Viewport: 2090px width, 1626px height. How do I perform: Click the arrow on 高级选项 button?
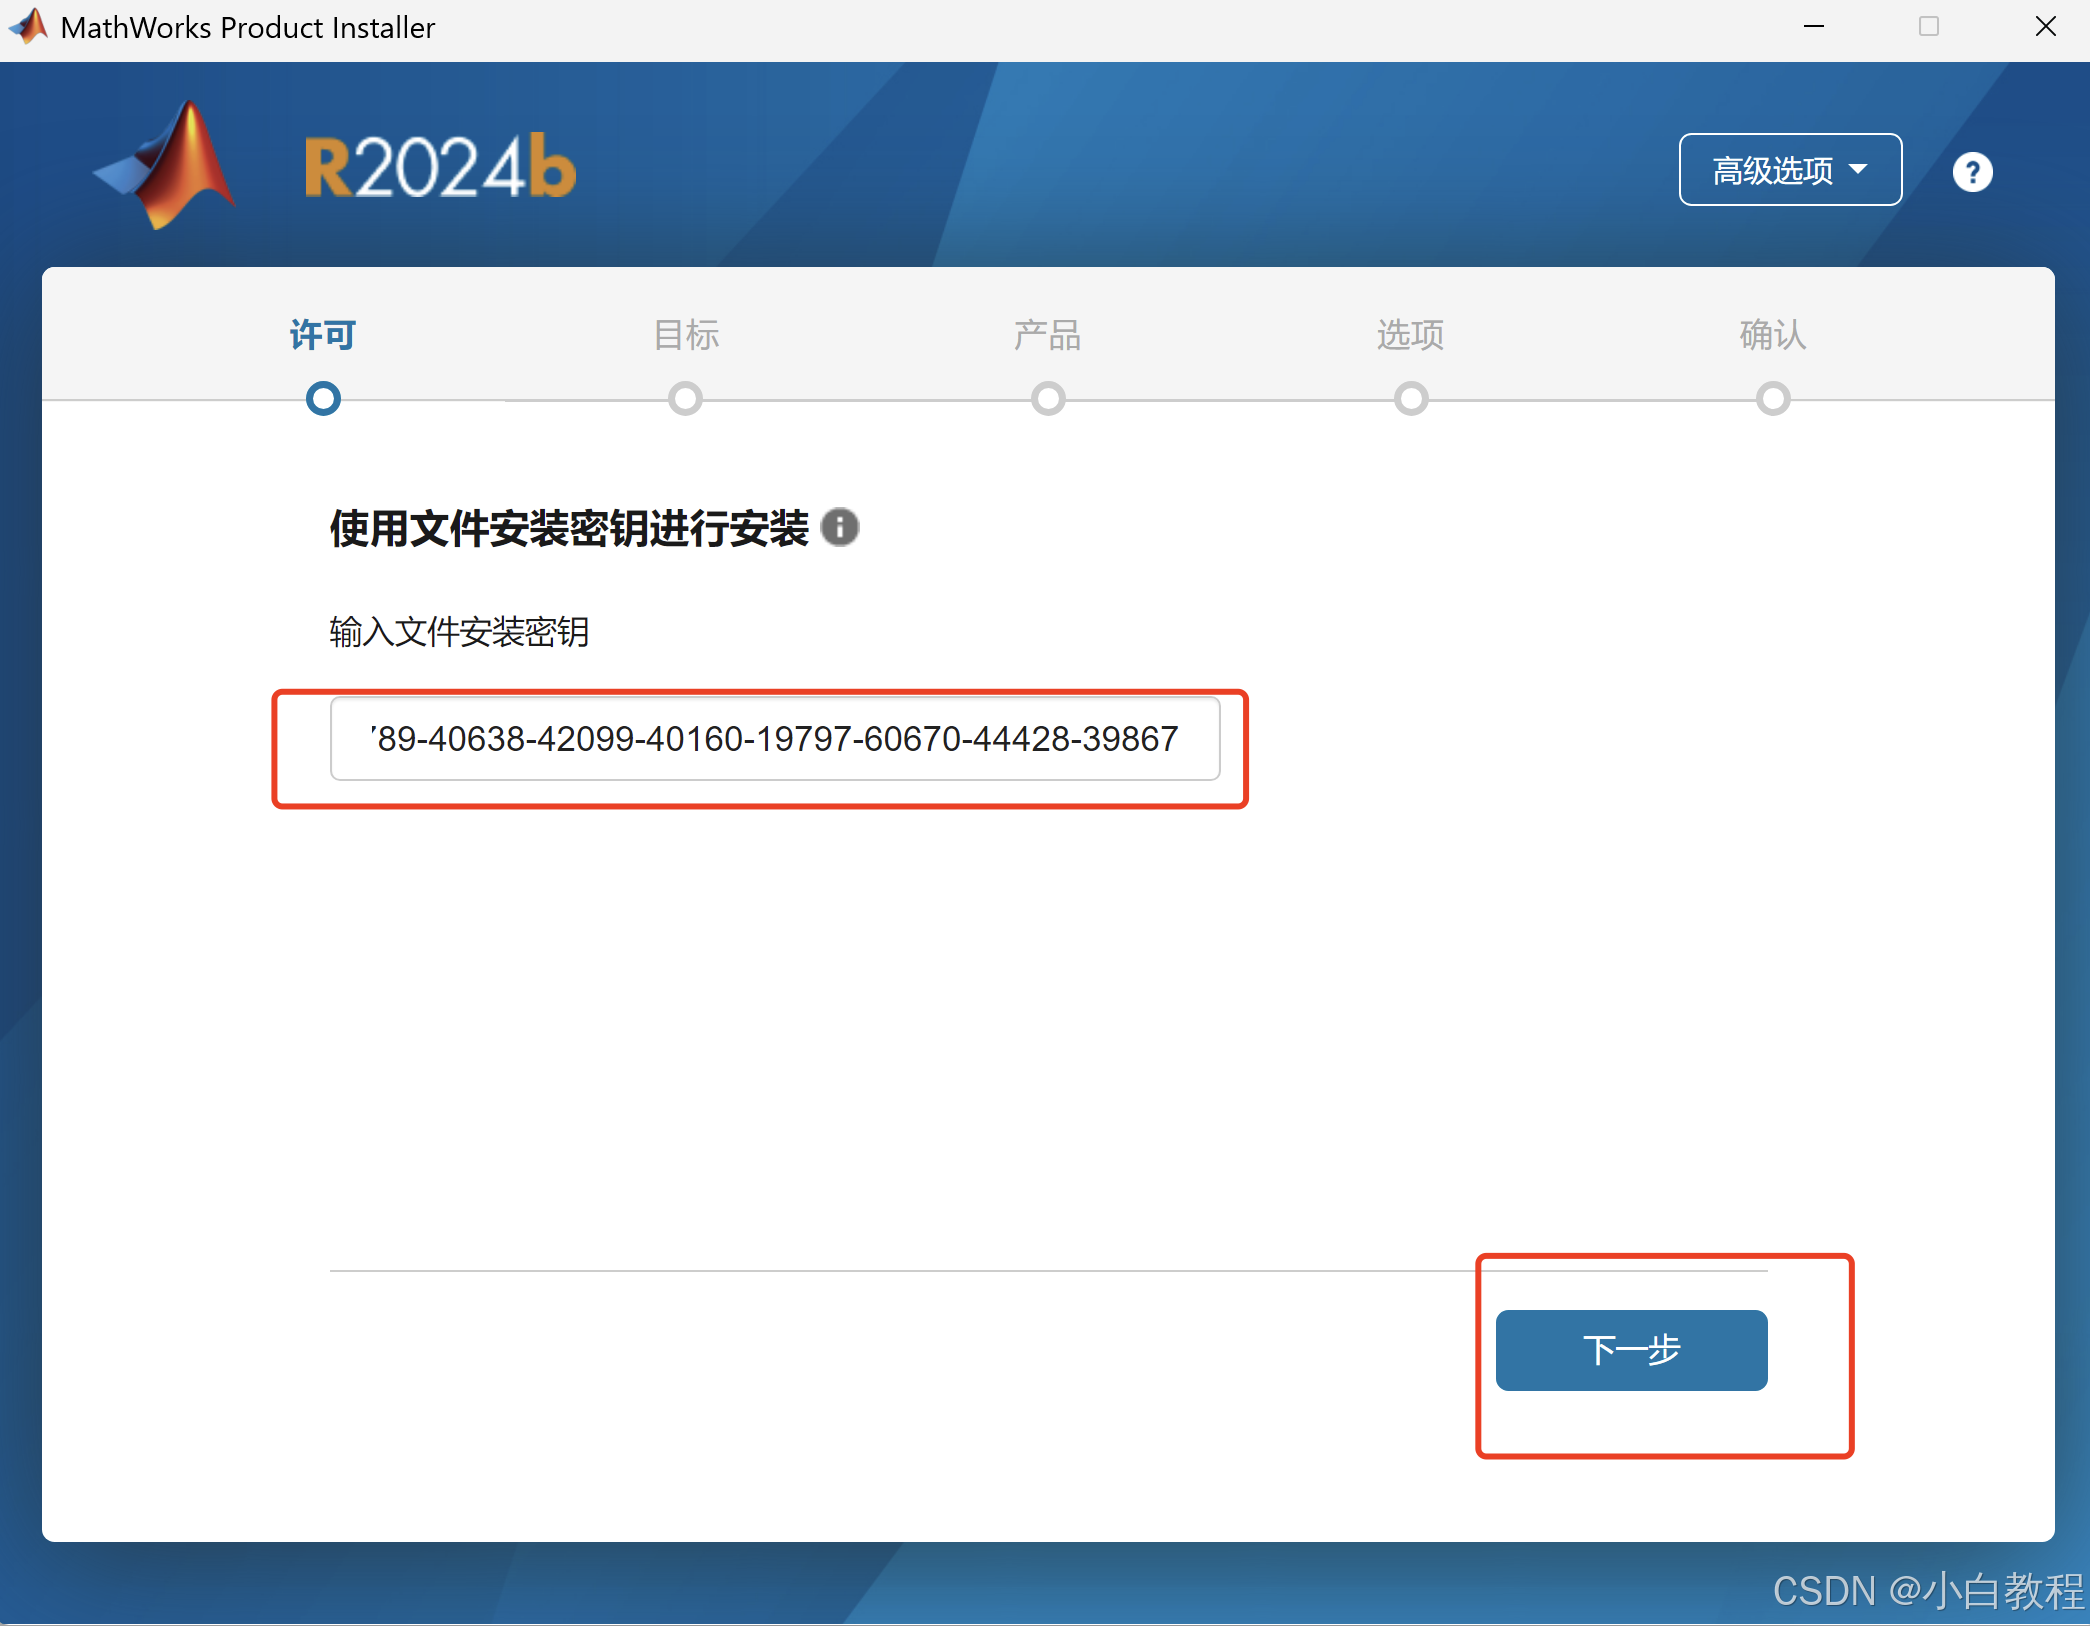1858,169
